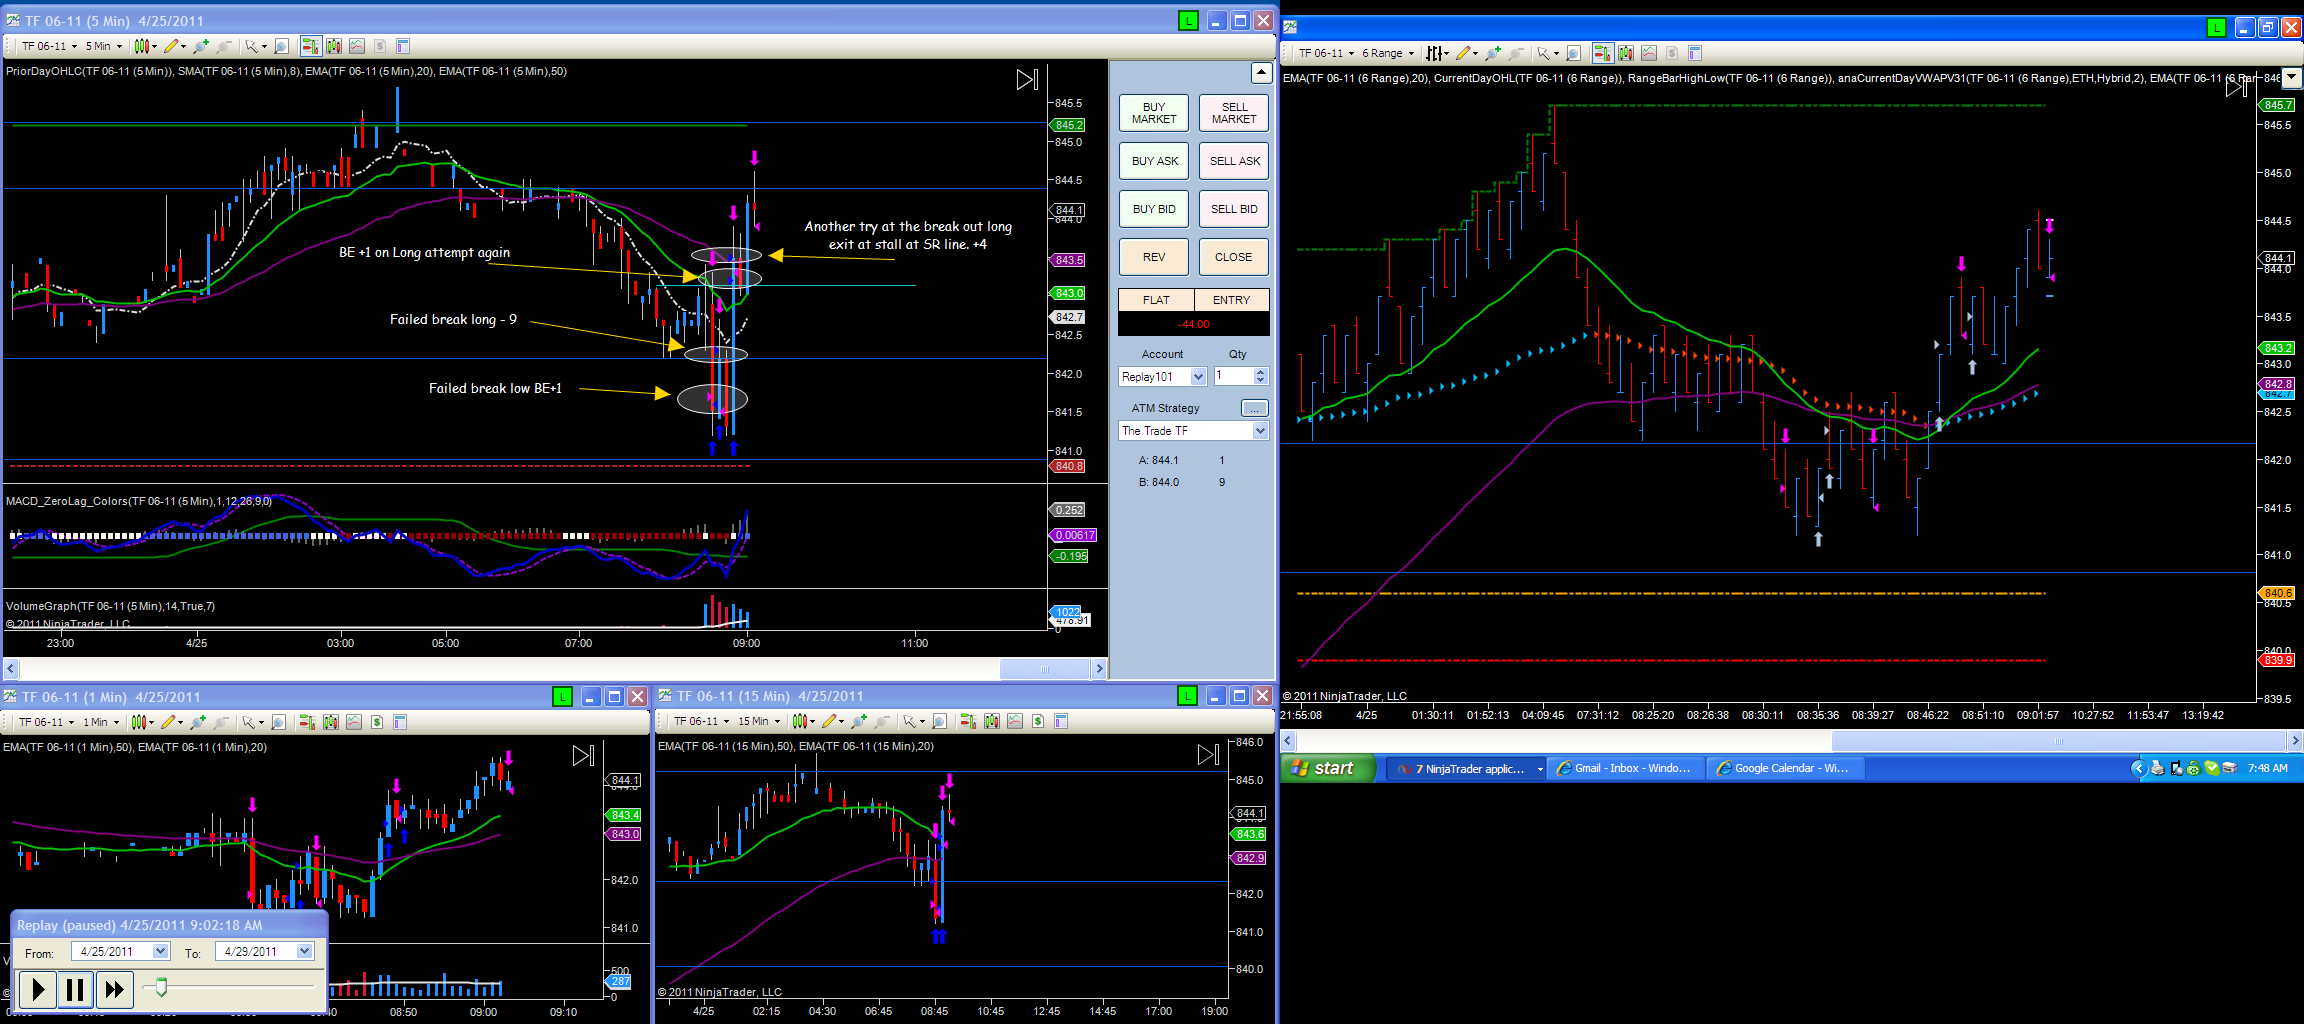
Task: Click SELL MARKET button
Action: coord(1234,113)
